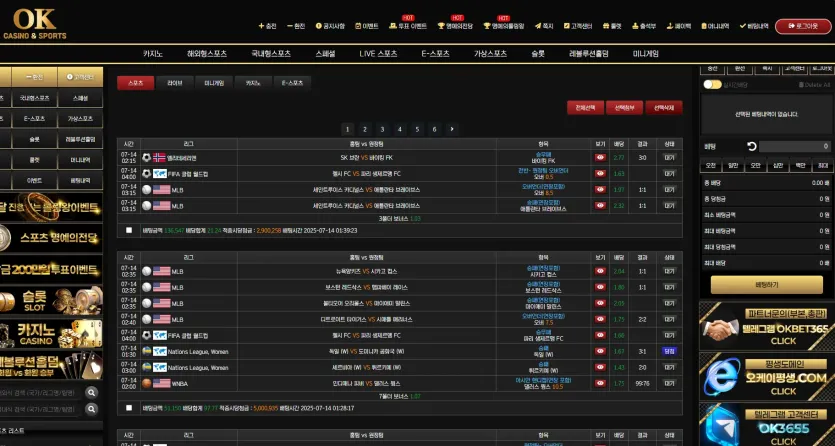
Task: Click the 십만 quick amount button
Action: (778, 166)
